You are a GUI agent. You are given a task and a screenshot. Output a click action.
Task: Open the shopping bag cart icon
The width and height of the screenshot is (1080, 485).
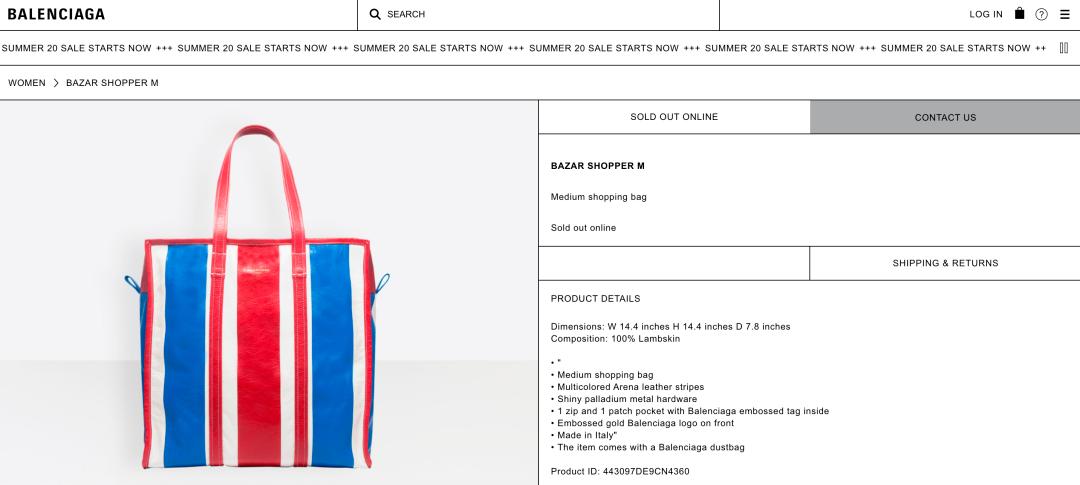pos(1019,14)
